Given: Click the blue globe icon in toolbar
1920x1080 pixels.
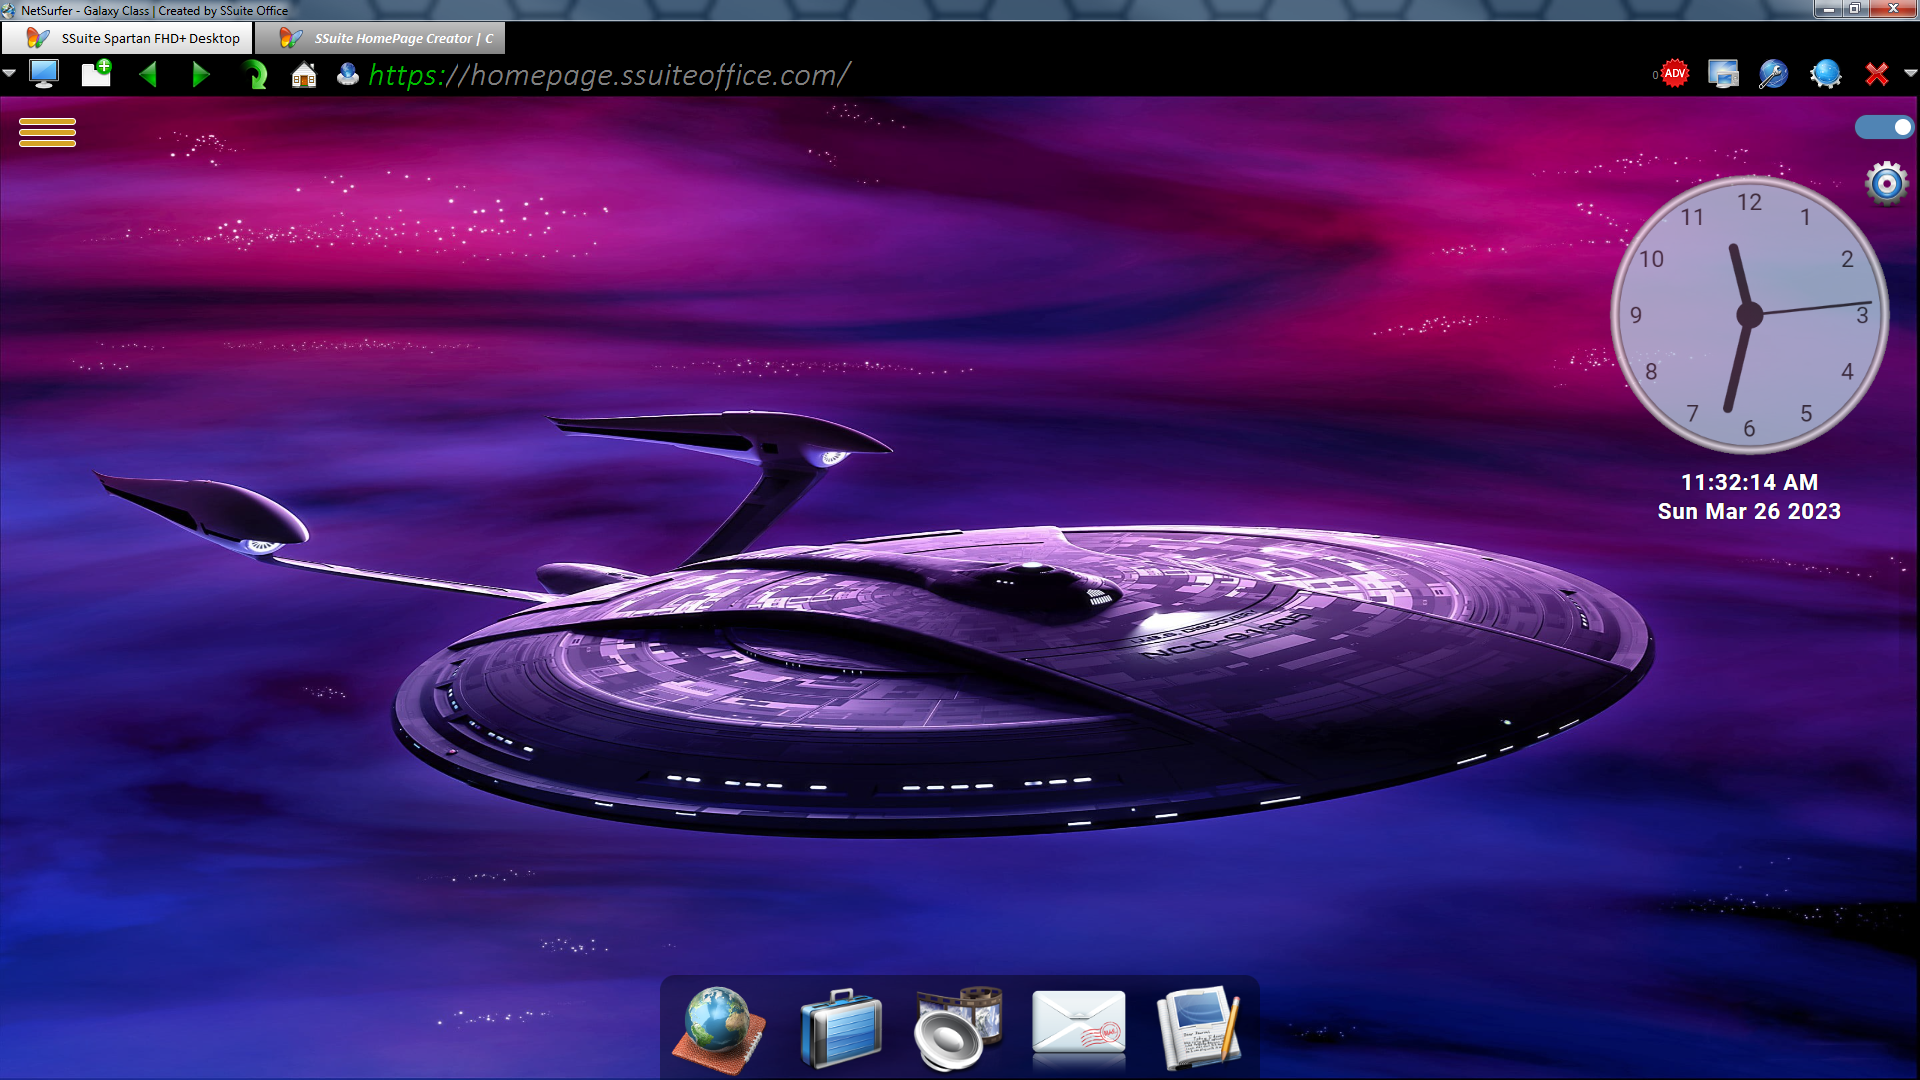Looking at the screenshot, I should pos(1825,74).
